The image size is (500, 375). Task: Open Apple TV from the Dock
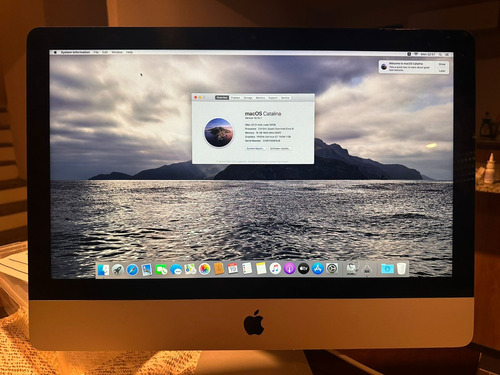click(x=303, y=268)
